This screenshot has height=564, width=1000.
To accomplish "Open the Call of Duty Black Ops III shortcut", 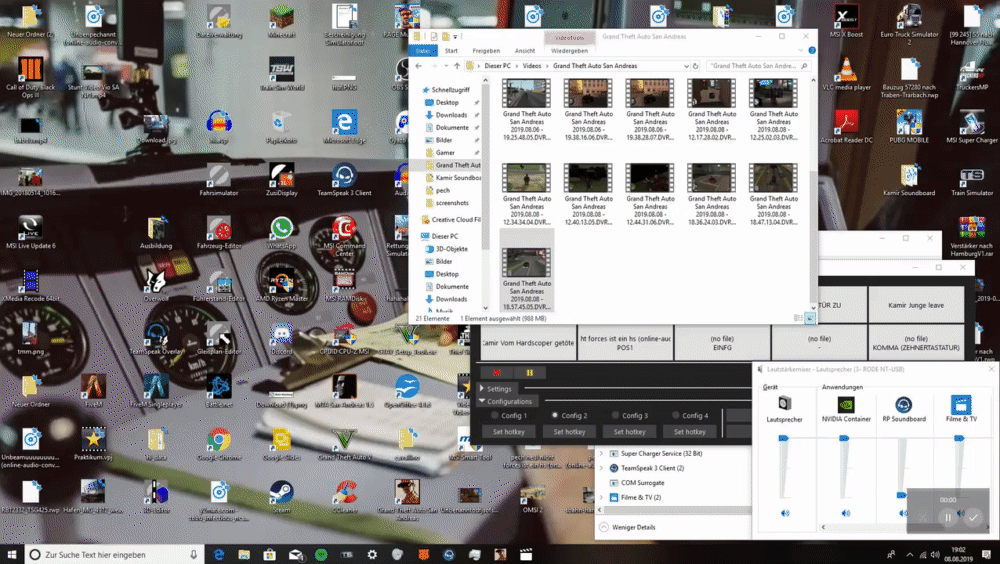I will [x=30, y=70].
